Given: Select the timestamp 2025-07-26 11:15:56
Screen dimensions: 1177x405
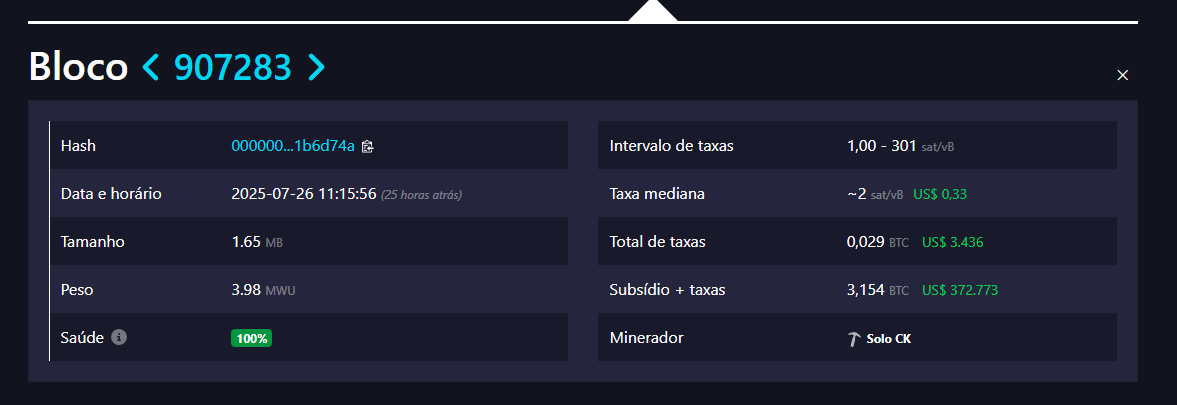Looking at the screenshot, I should (303, 194).
